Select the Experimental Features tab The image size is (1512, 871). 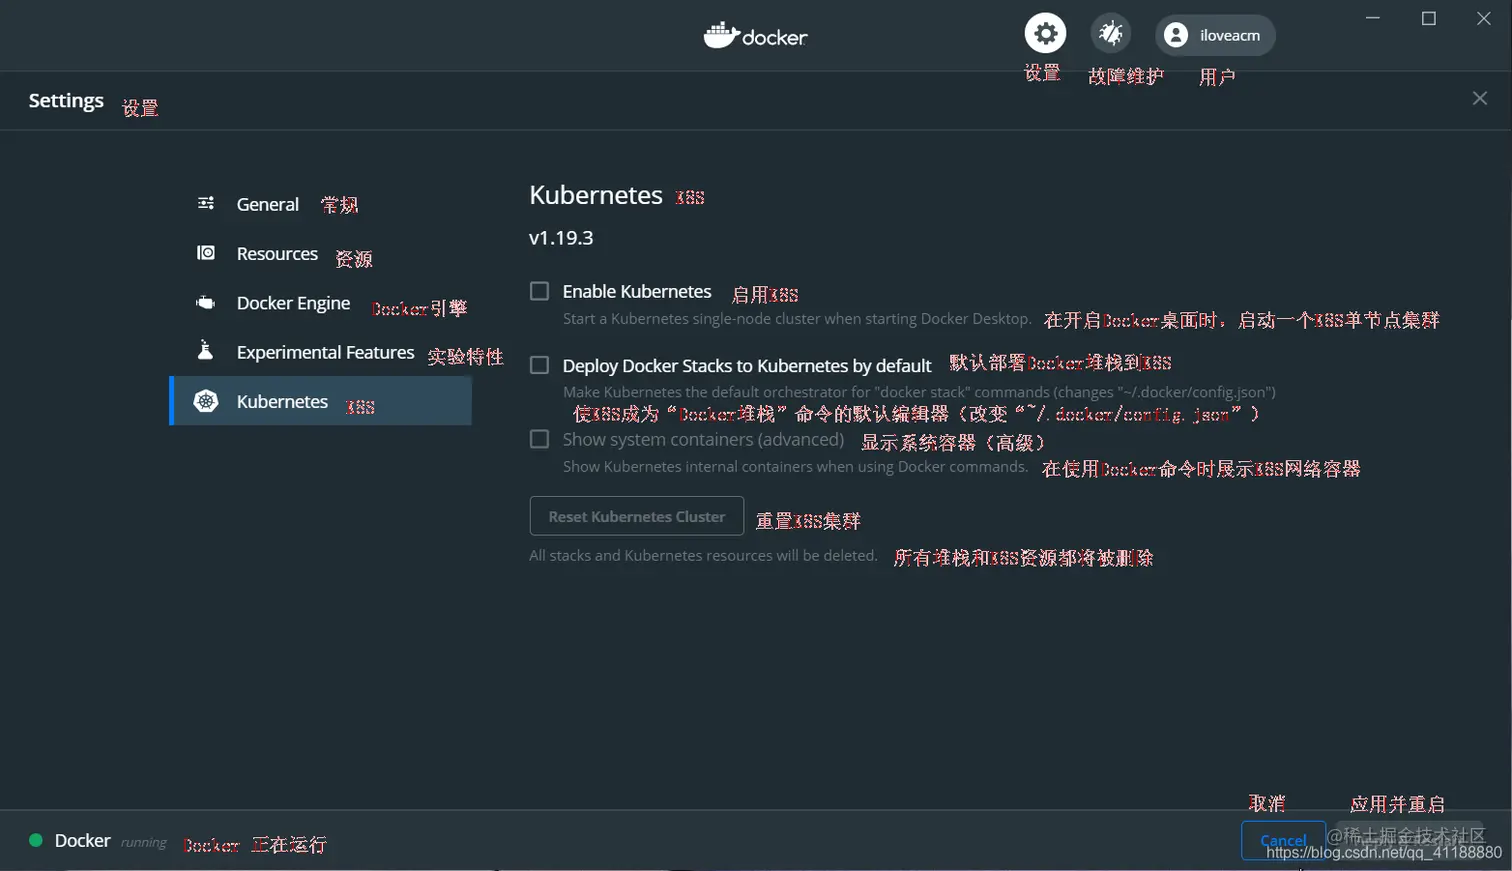pos(321,352)
